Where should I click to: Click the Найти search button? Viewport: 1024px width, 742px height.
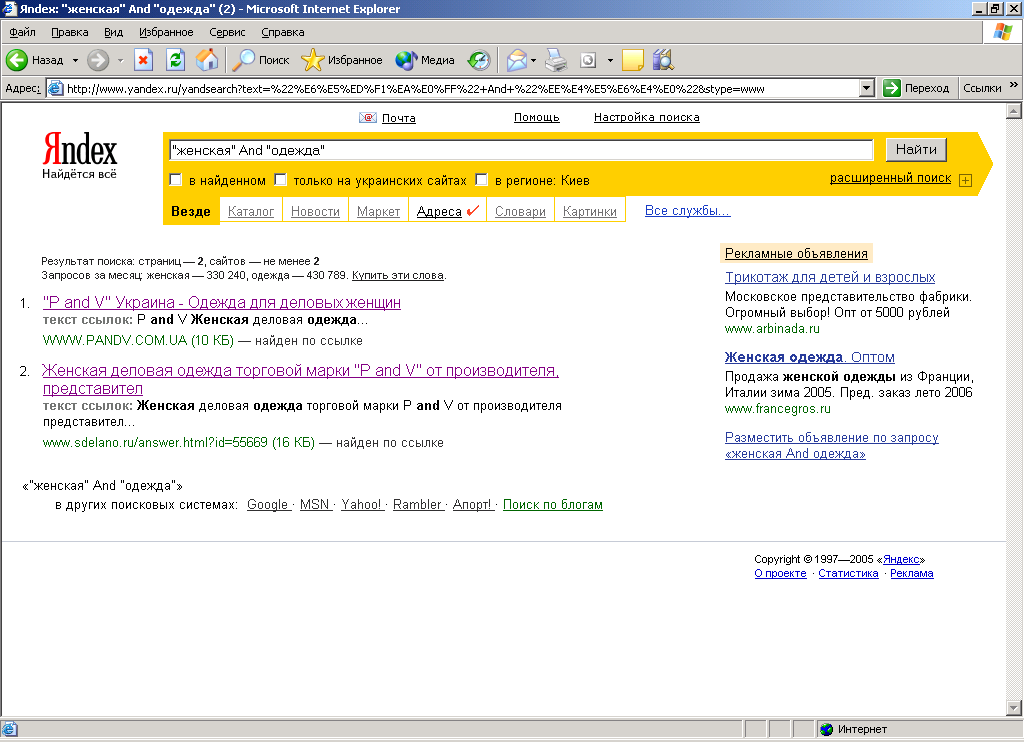tap(916, 150)
